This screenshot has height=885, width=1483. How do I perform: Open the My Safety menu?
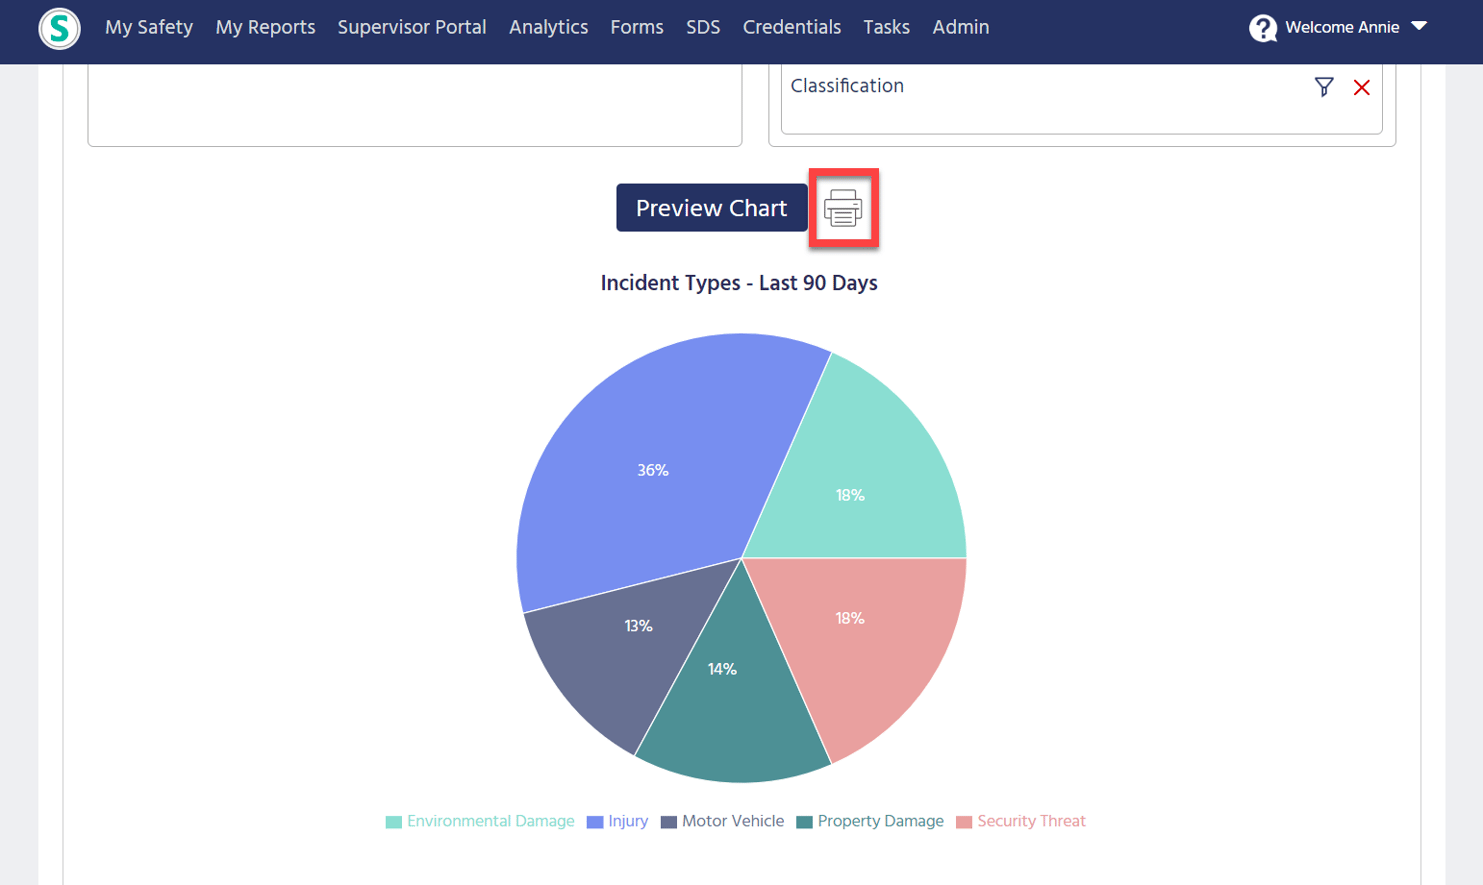coord(149,28)
